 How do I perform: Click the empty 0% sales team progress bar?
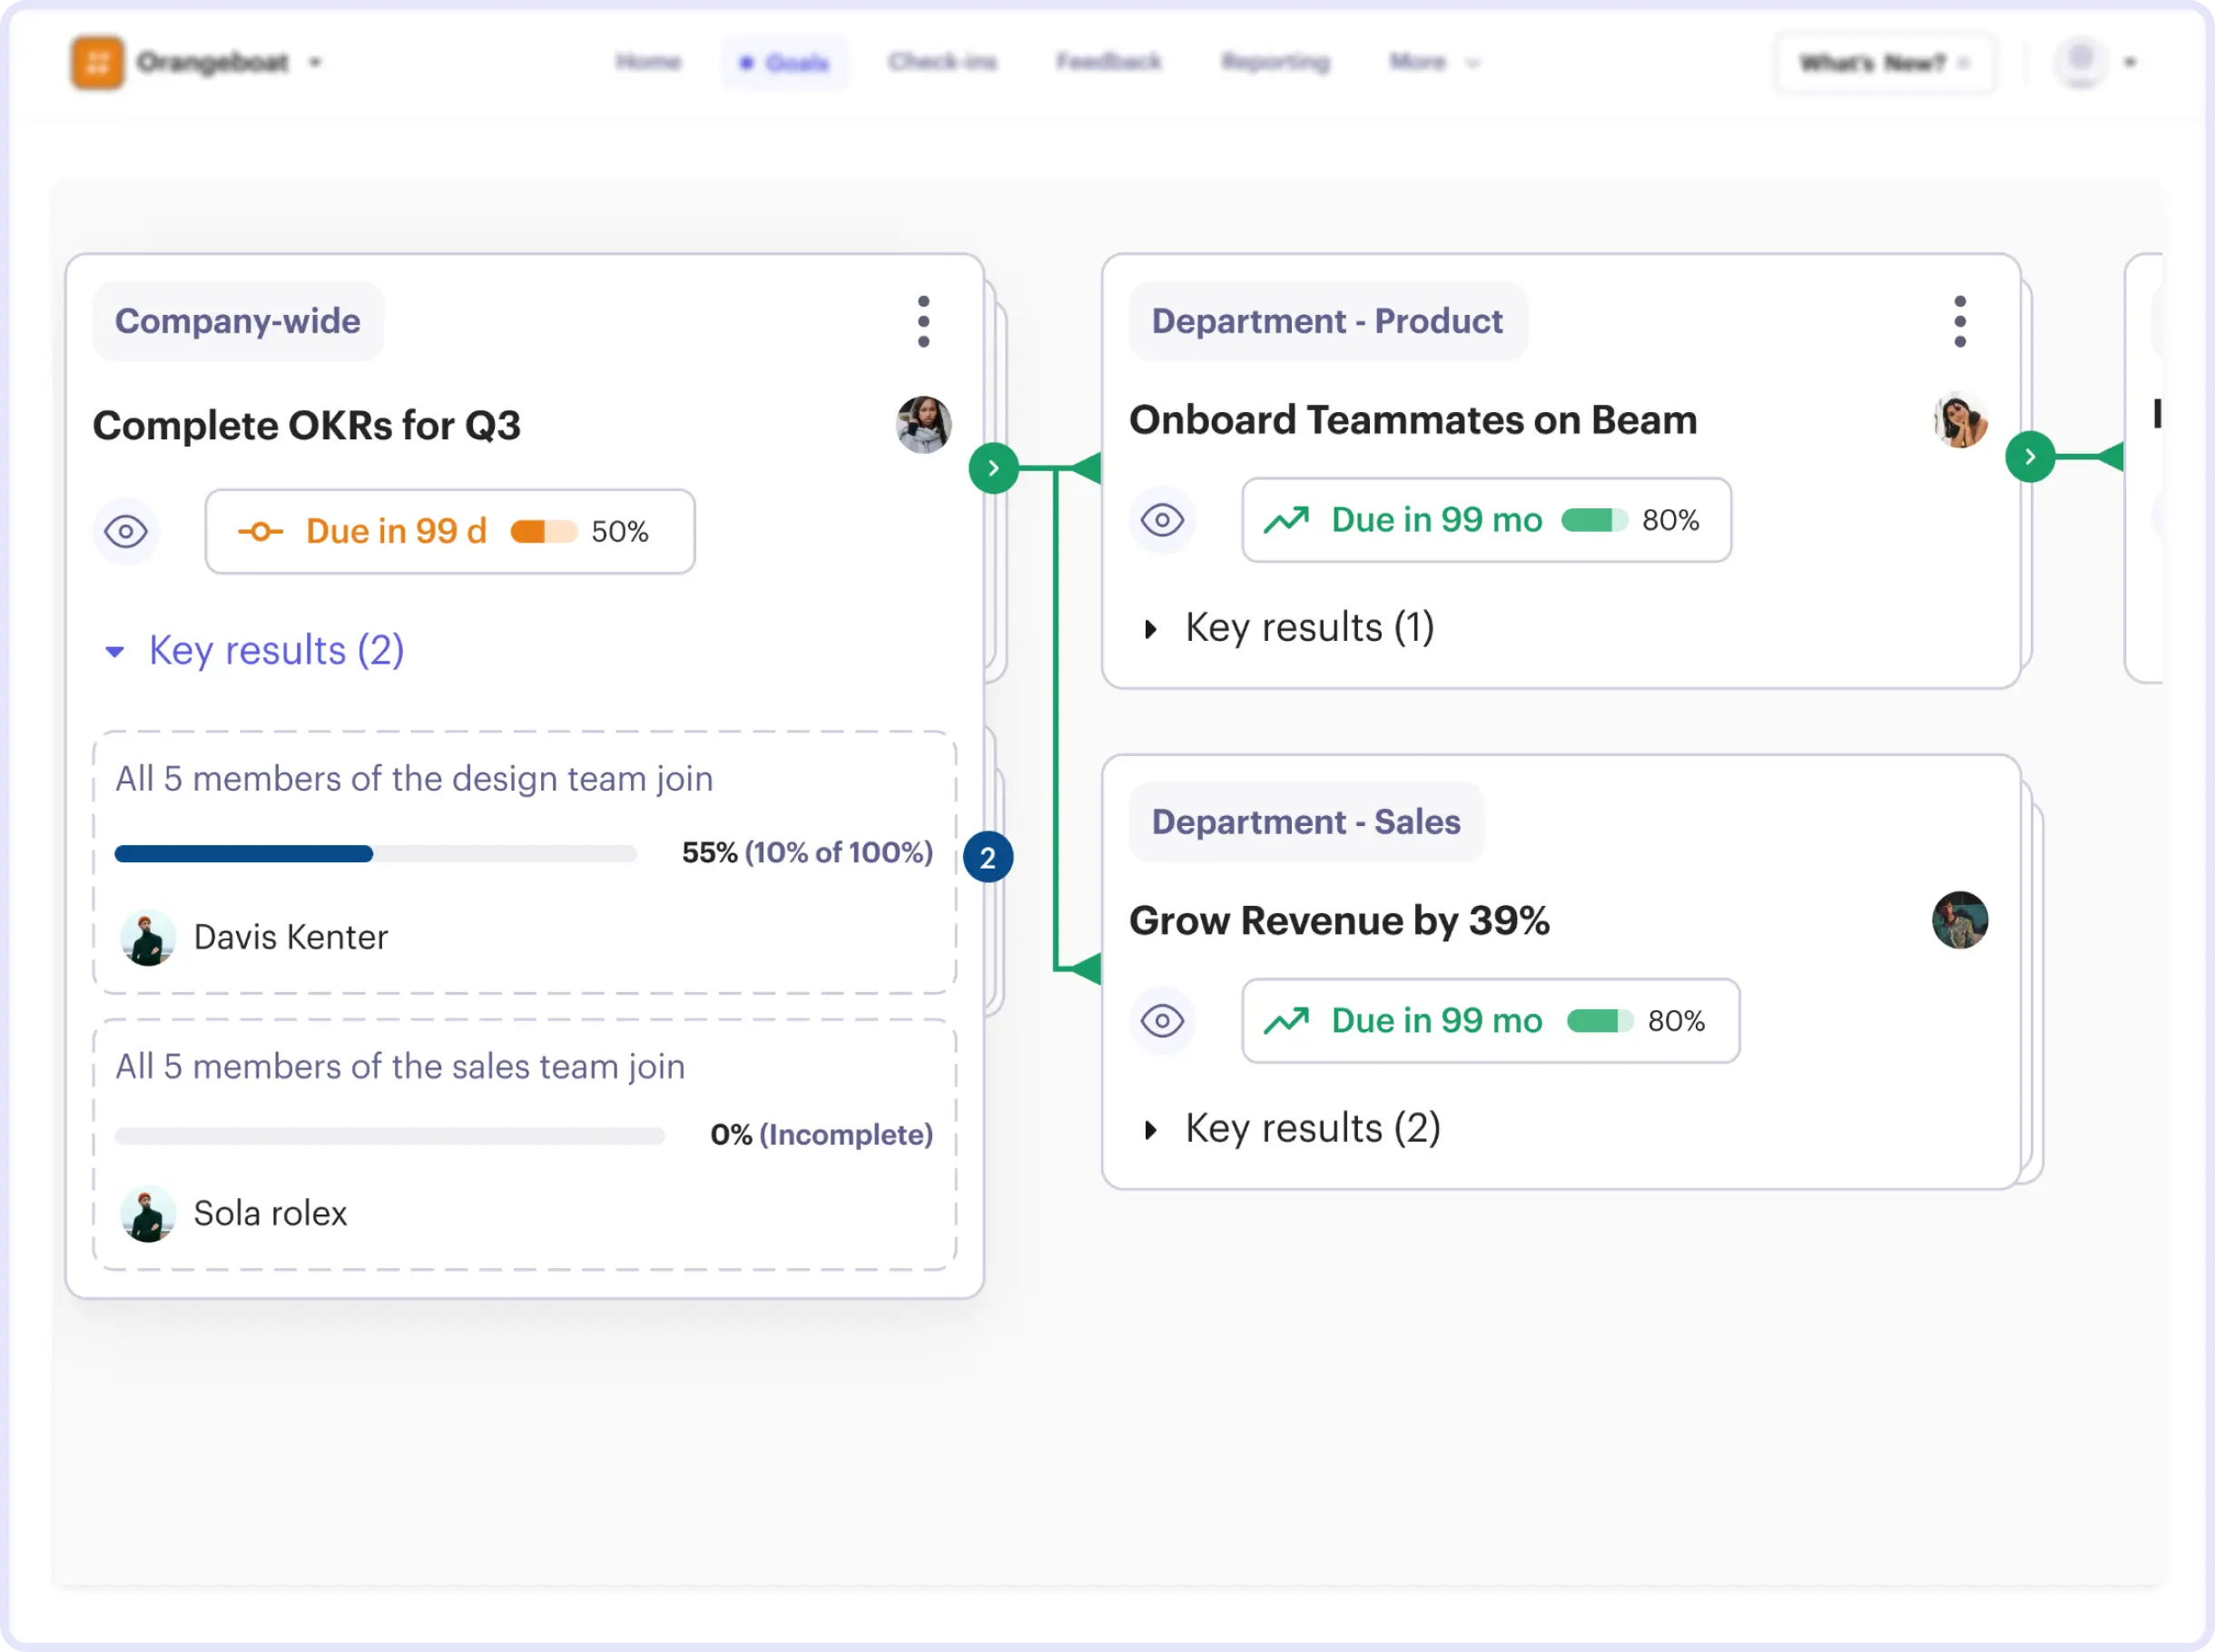390,1136
